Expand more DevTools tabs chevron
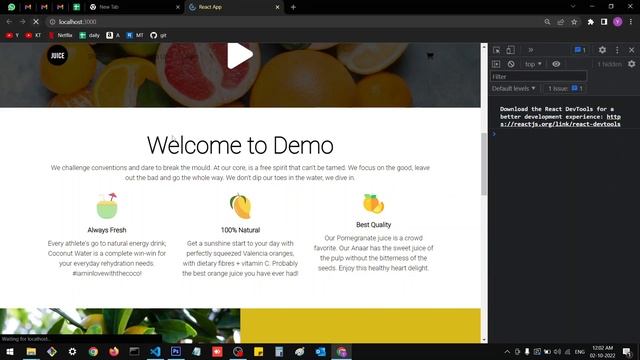This screenshot has width=640, height=360. tap(531, 50)
